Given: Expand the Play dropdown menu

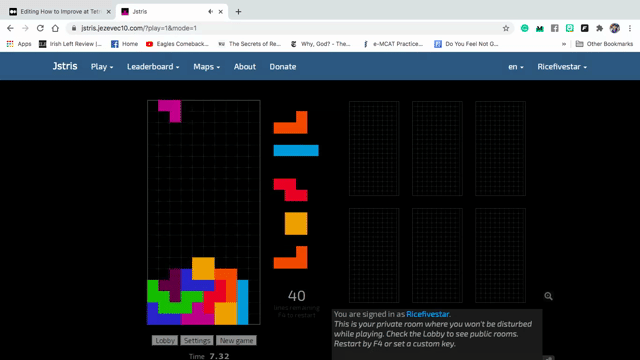Looking at the screenshot, I should pos(102,67).
